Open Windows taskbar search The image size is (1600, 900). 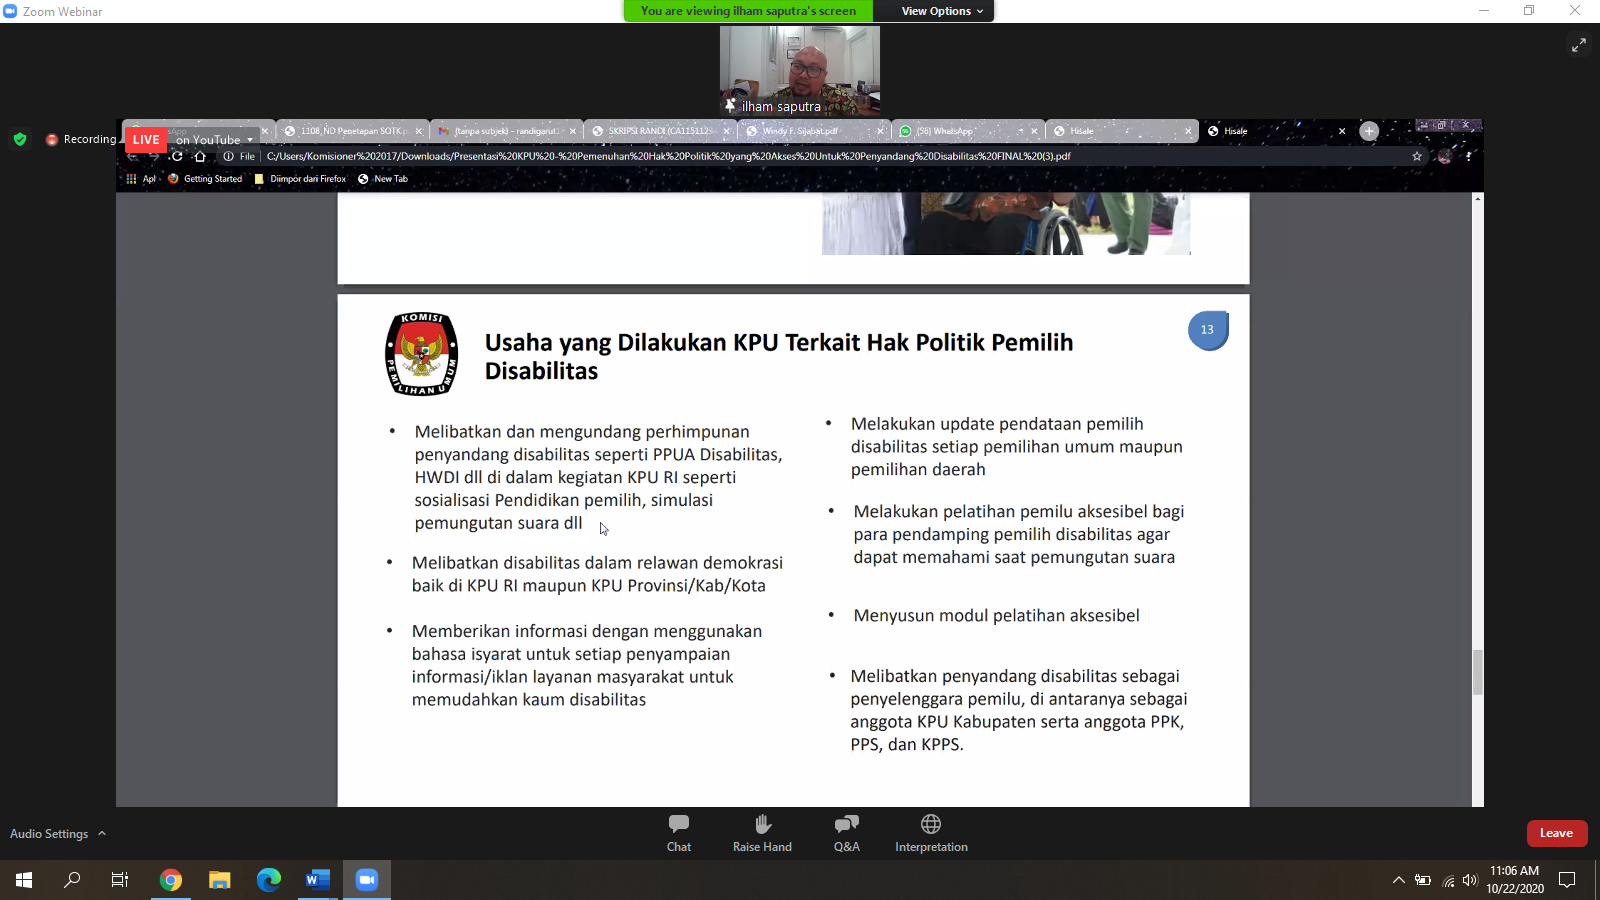(72, 880)
